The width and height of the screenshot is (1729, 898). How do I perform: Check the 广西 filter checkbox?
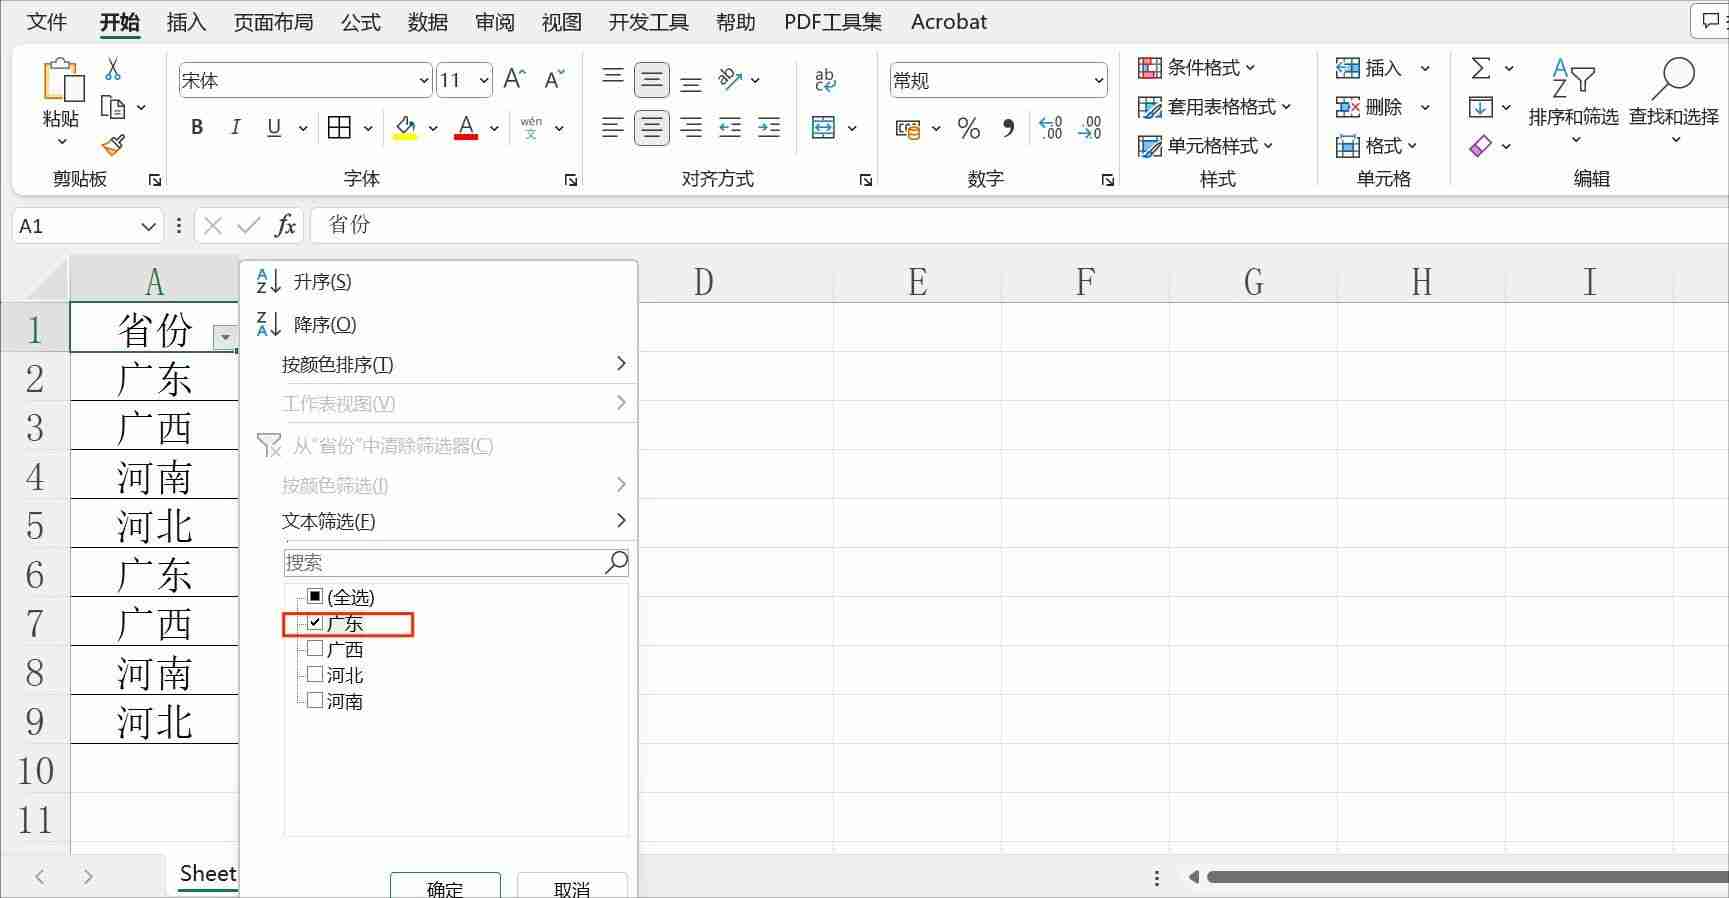[315, 648]
